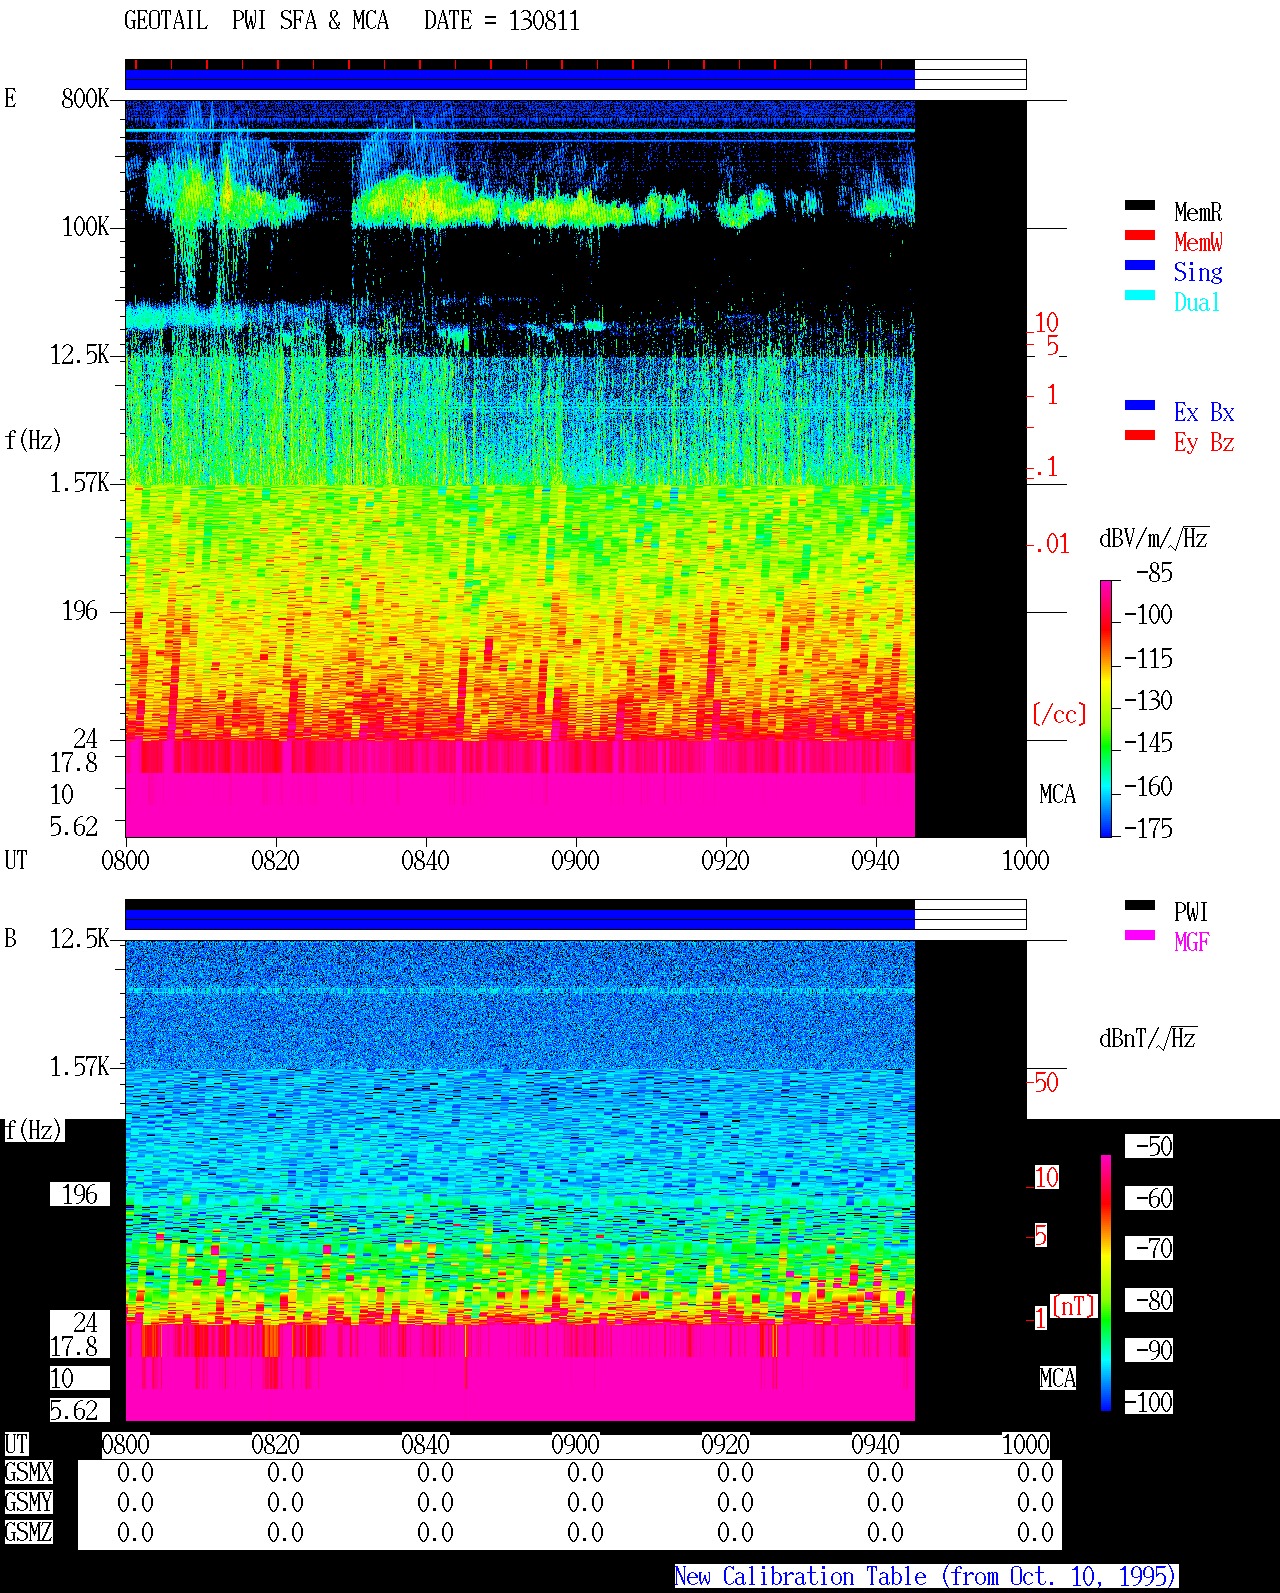Click the DATE = 130811 label

502,21
